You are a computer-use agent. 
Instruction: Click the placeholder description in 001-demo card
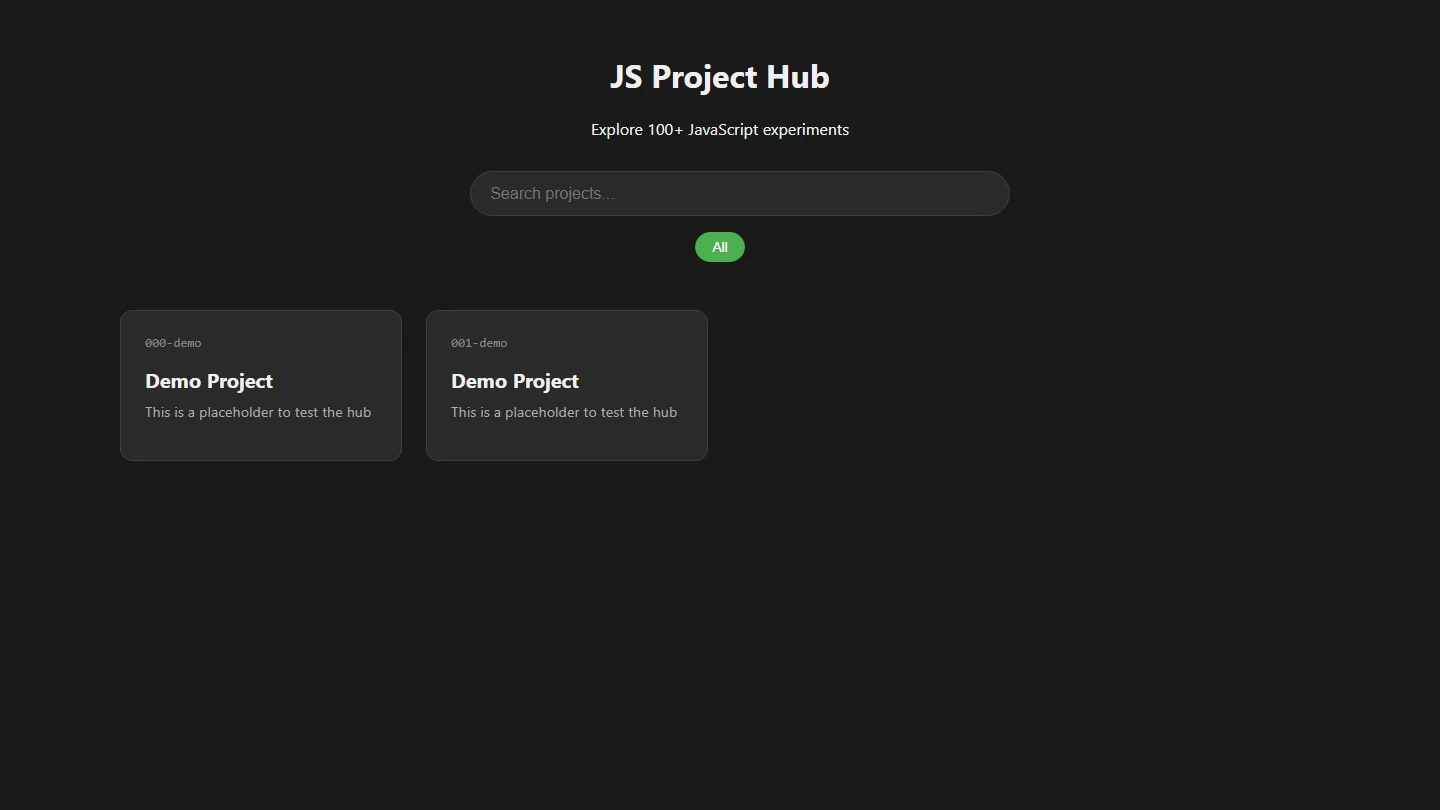[564, 412]
